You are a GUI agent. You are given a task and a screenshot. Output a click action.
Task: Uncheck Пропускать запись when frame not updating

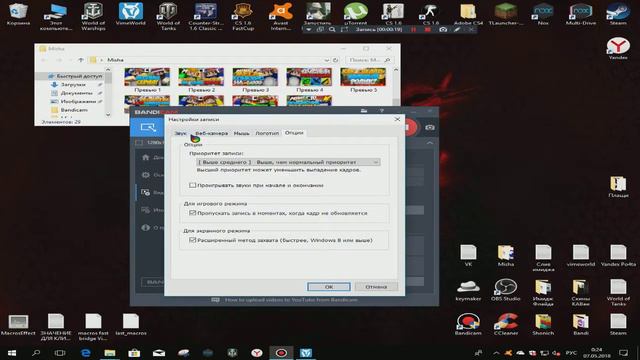click(193, 213)
